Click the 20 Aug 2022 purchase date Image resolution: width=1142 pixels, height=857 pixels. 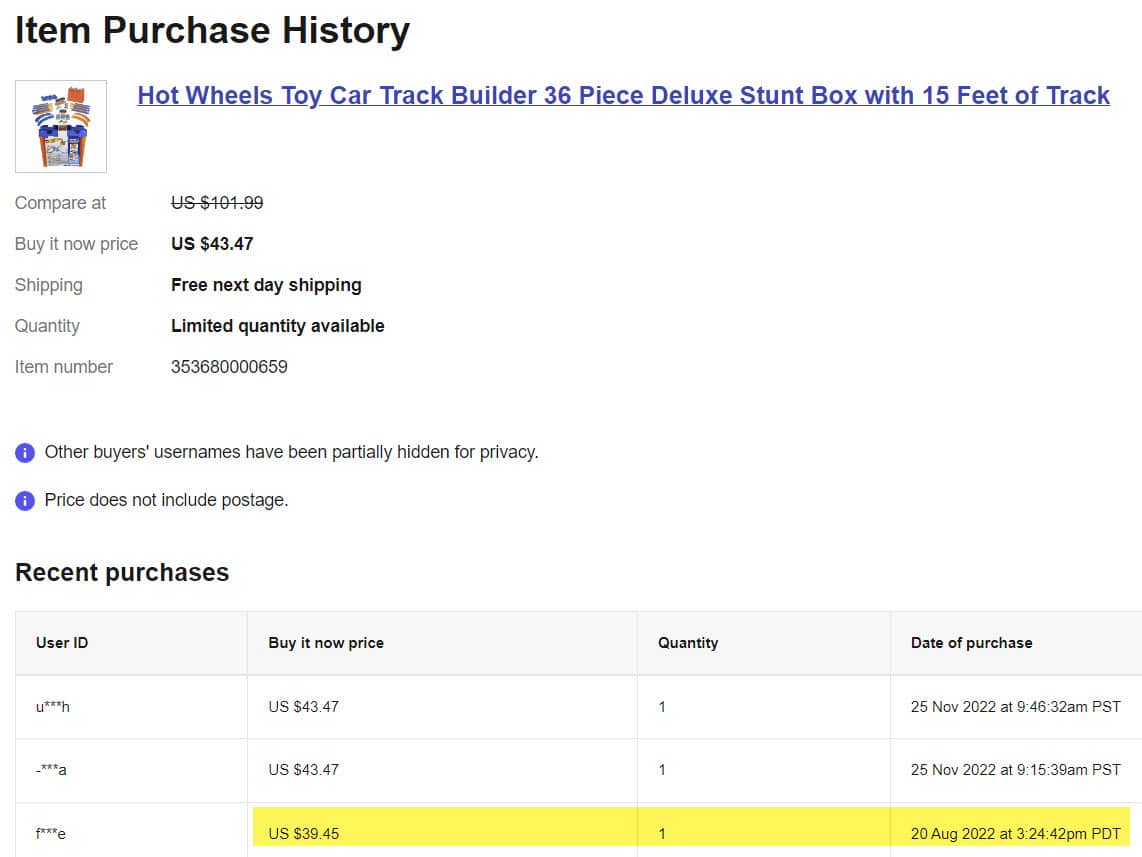tap(1015, 834)
